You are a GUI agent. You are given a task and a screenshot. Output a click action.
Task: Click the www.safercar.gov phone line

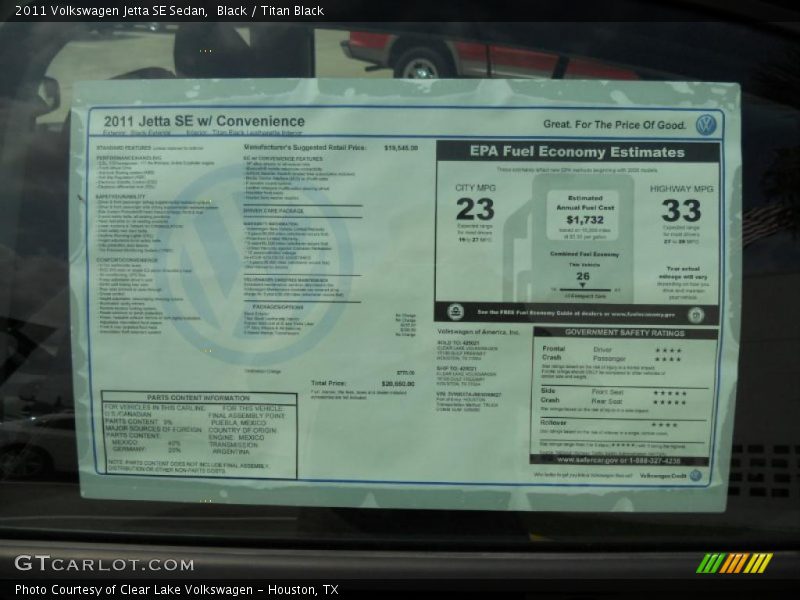tap(618, 460)
